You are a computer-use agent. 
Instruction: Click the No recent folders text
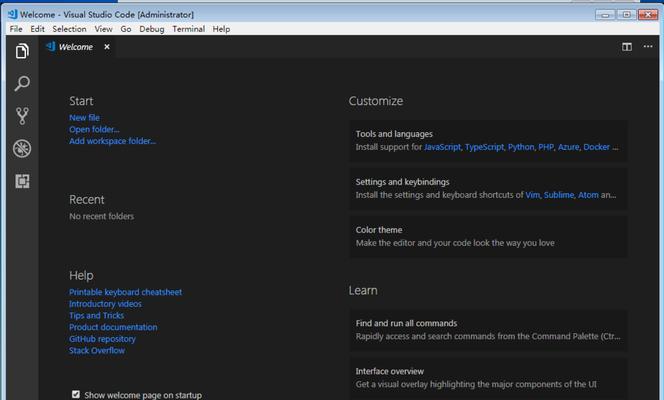[102, 216]
